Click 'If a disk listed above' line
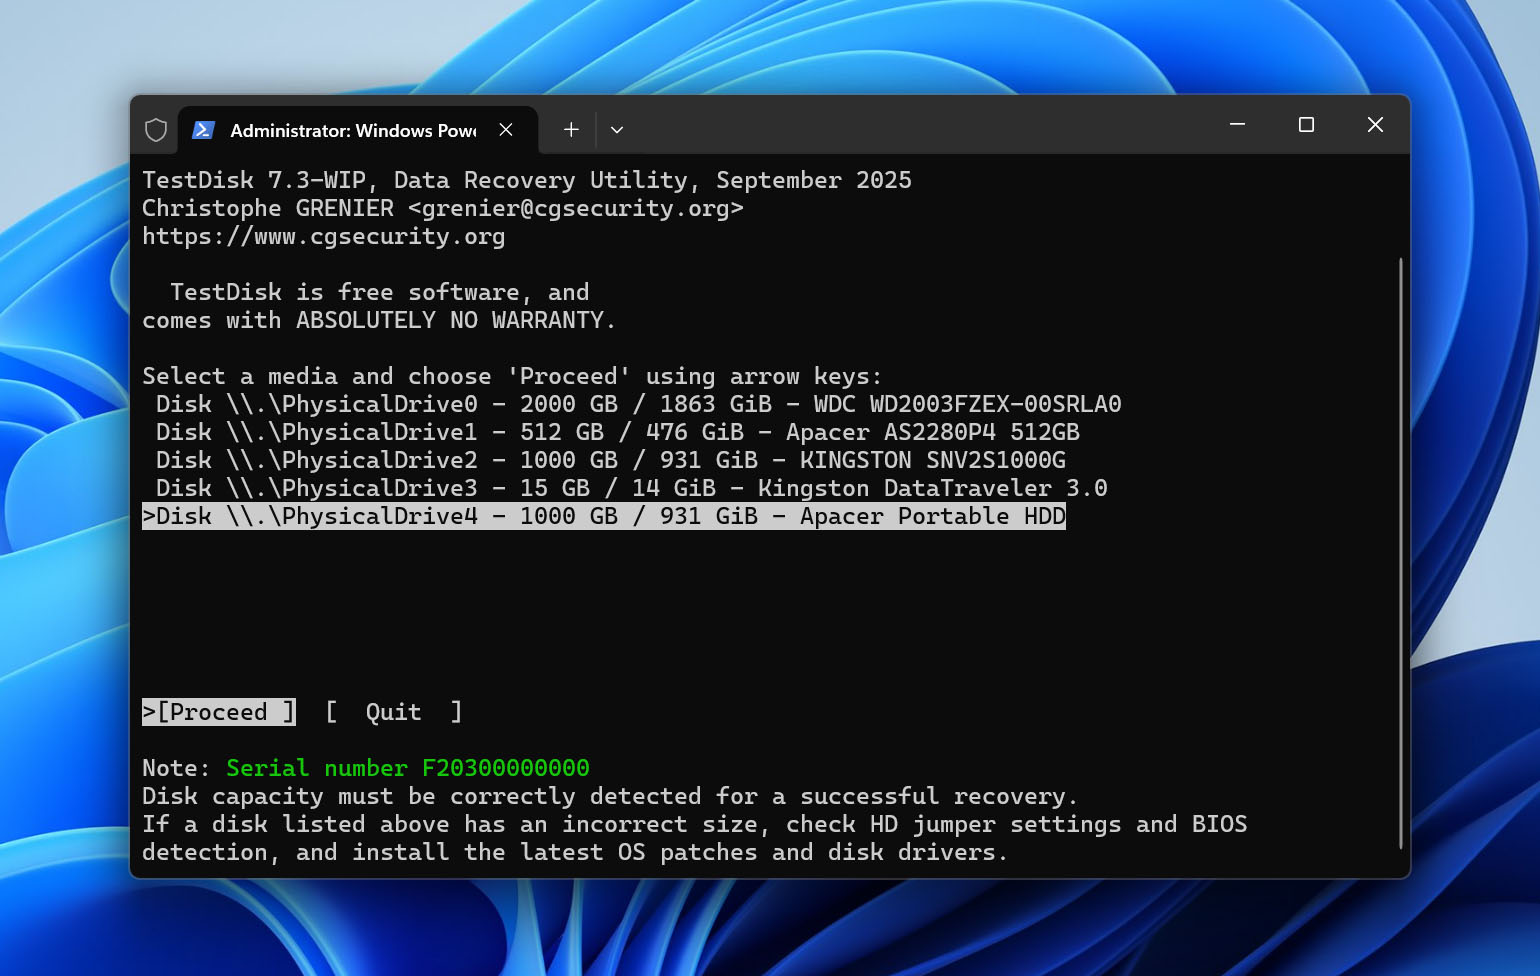Image resolution: width=1540 pixels, height=976 pixels. [694, 824]
